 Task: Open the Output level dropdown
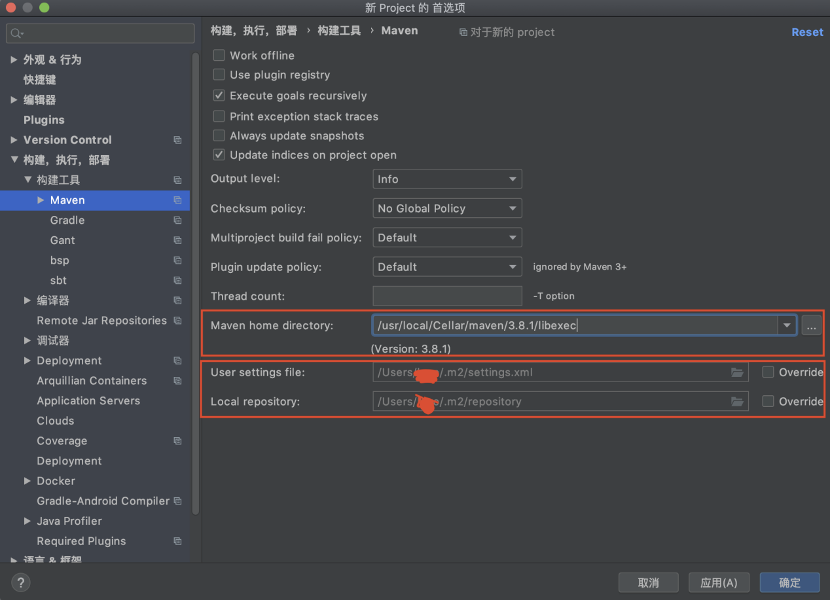pyautogui.click(x=447, y=179)
